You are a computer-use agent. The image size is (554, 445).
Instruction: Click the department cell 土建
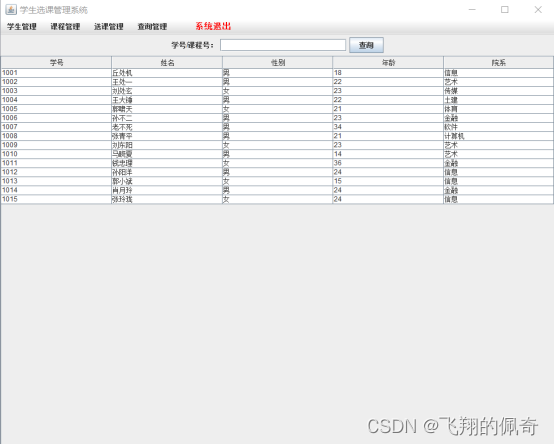coord(498,100)
